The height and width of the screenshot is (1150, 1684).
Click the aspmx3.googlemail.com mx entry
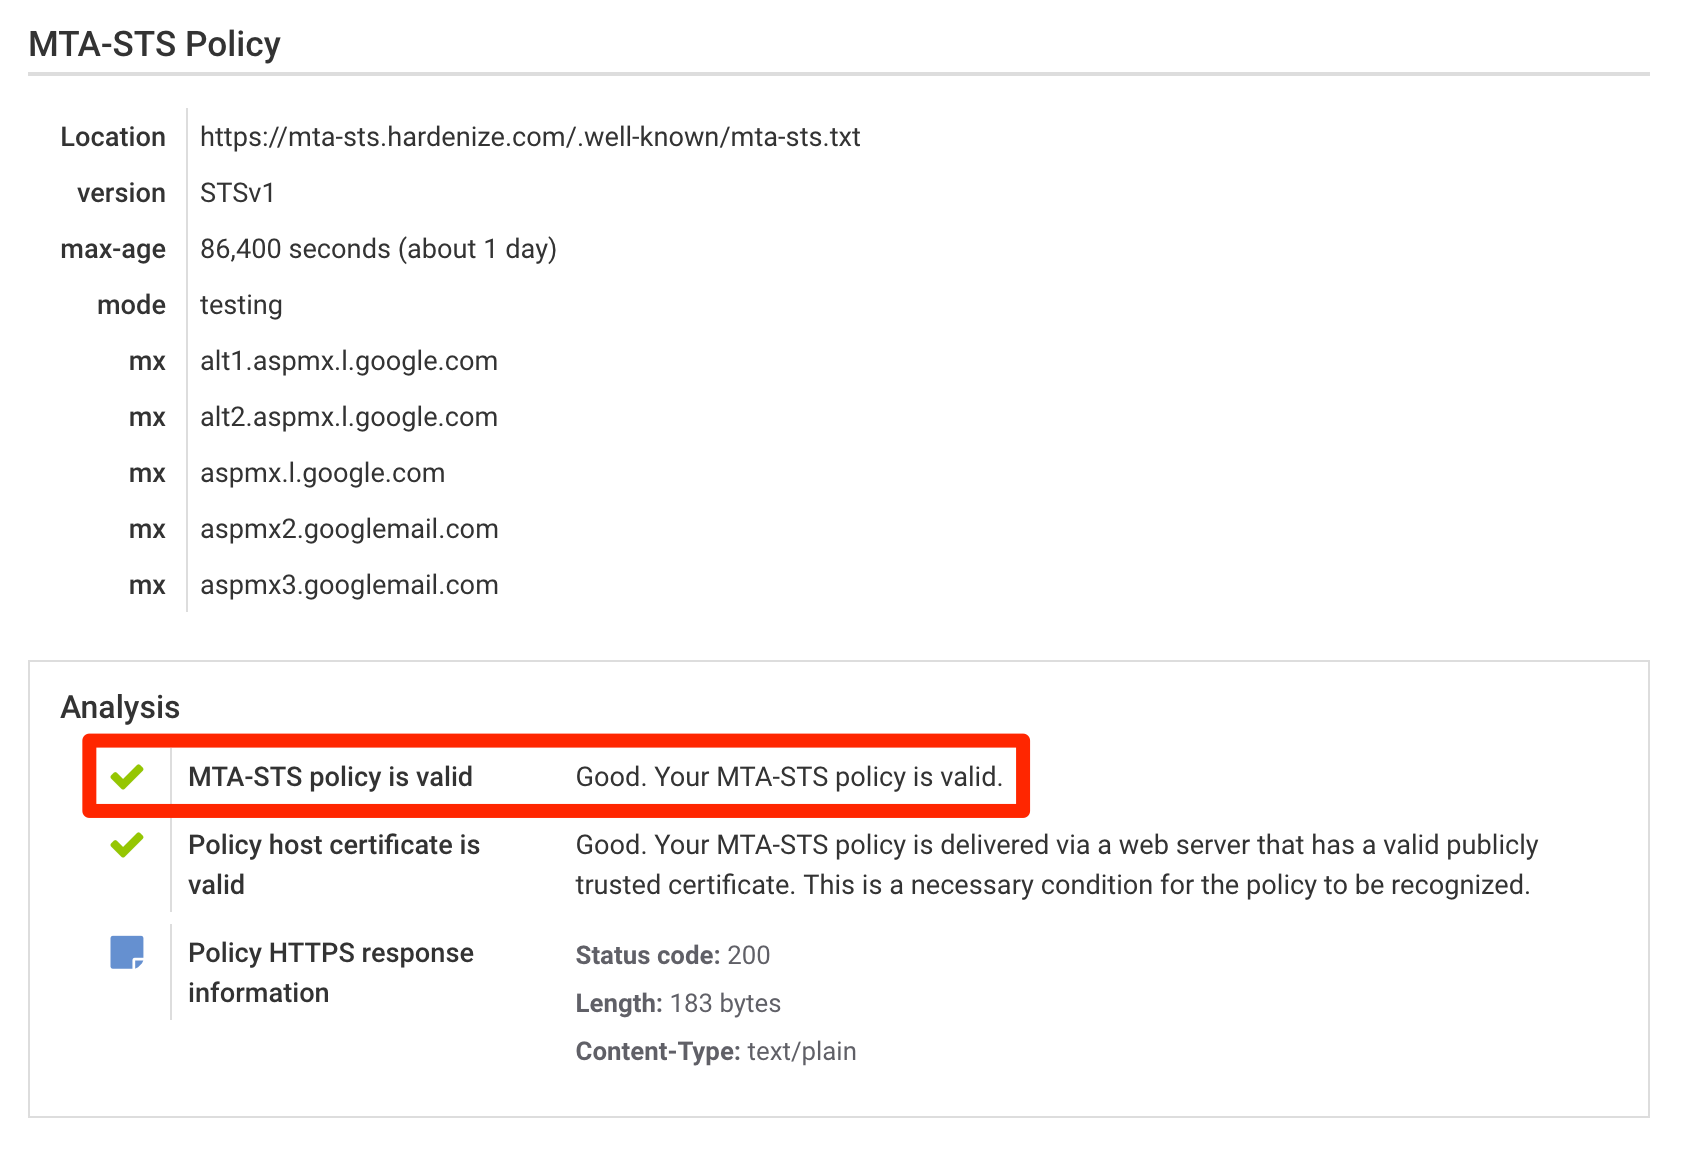[x=349, y=585]
